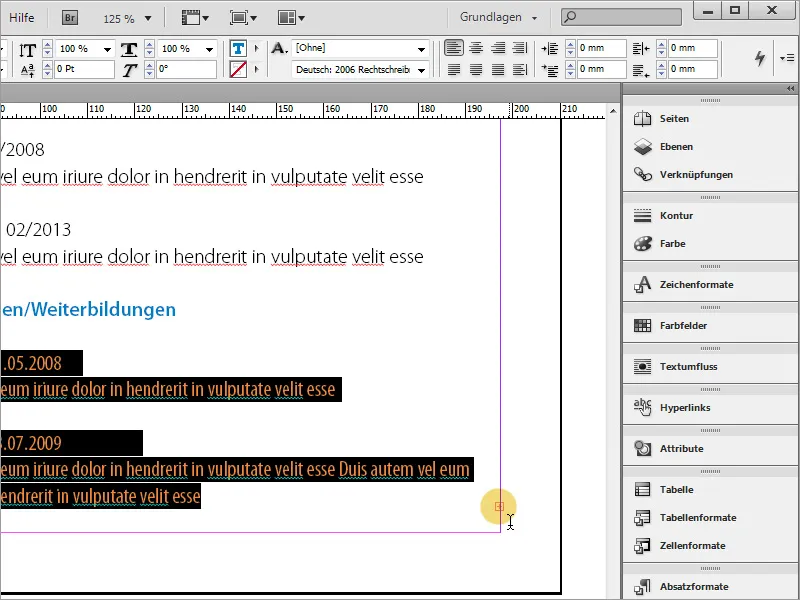The height and width of the screenshot is (600, 800).
Task: Click the left indent stepper arrows
Action: click(570, 48)
